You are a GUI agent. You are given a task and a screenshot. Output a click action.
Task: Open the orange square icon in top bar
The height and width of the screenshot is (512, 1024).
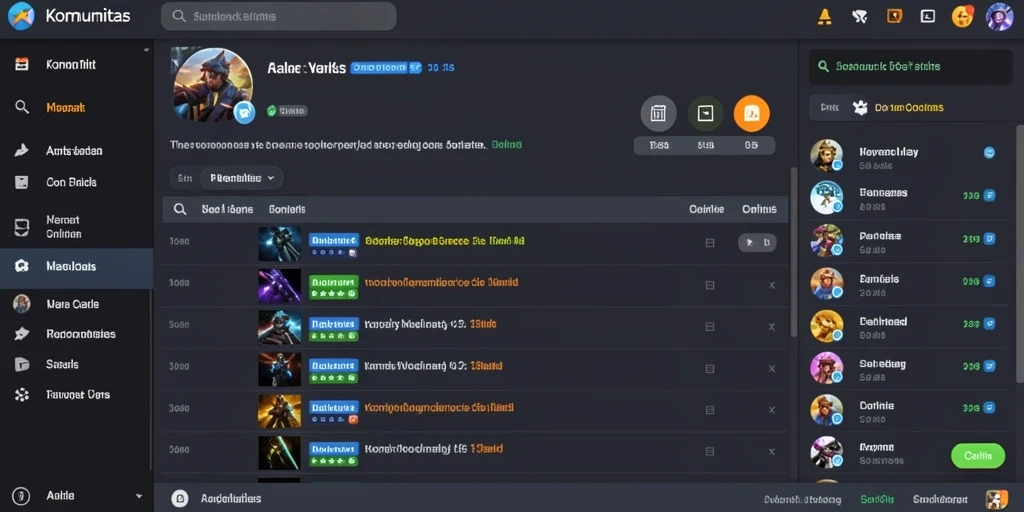[x=894, y=16]
